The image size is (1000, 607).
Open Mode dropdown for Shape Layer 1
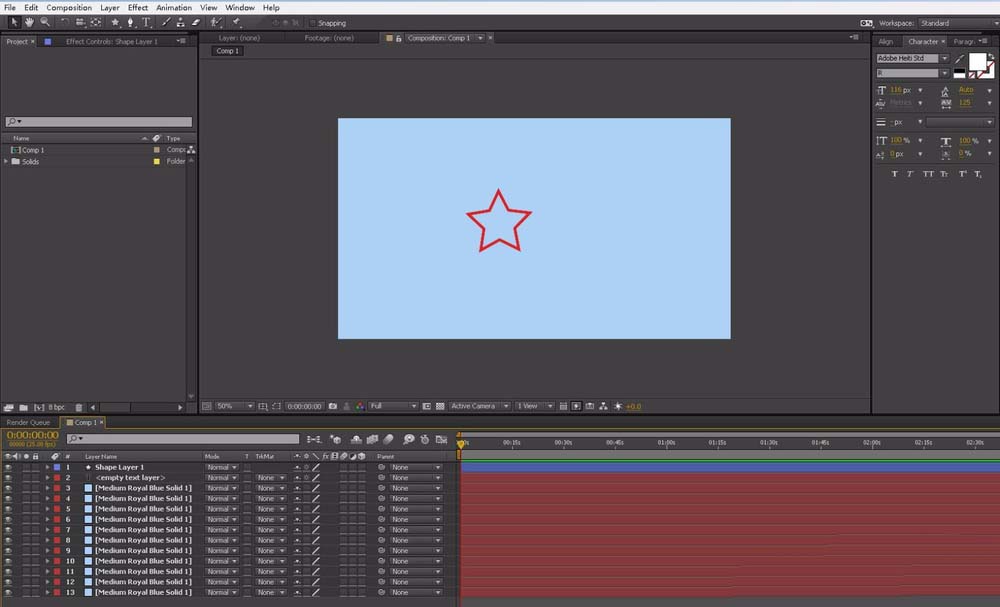tap(222, 467)
